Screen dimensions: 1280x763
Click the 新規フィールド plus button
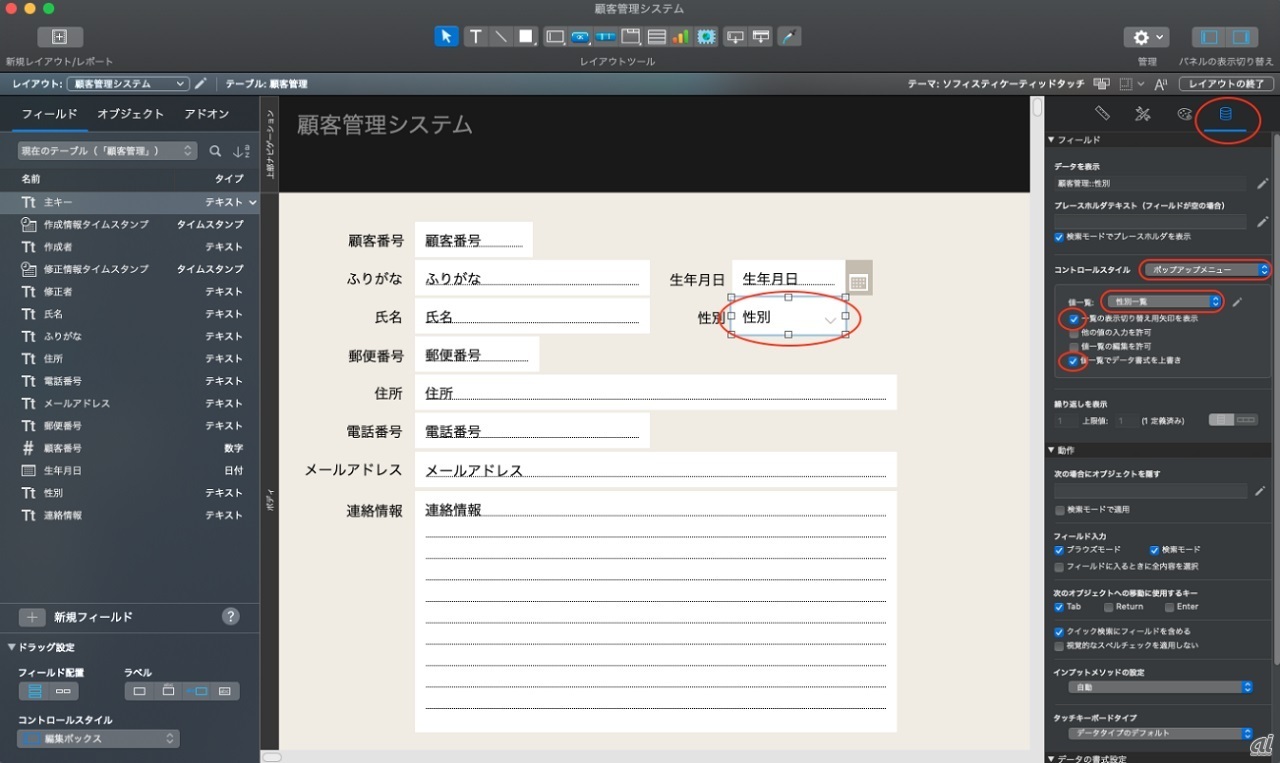click(32, 617)
